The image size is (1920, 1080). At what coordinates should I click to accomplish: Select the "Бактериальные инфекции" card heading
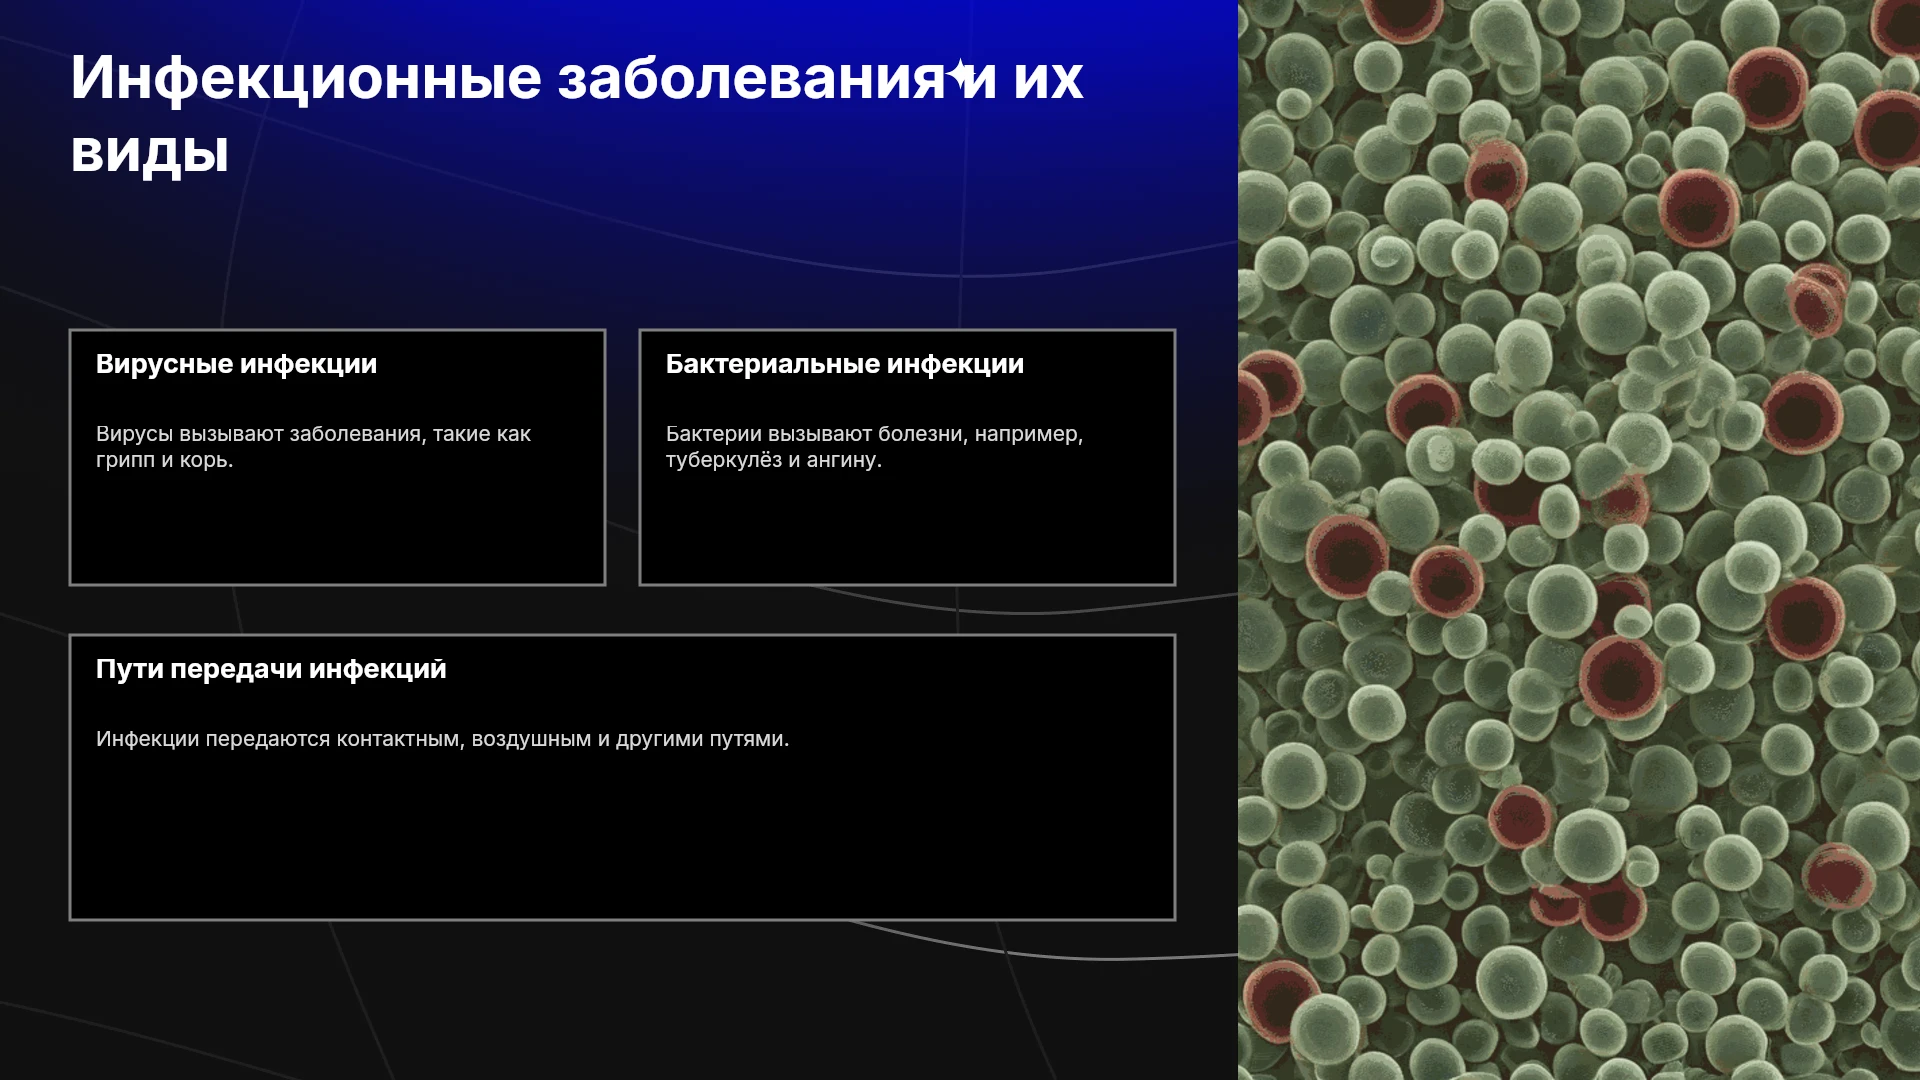tap(845, 364)
